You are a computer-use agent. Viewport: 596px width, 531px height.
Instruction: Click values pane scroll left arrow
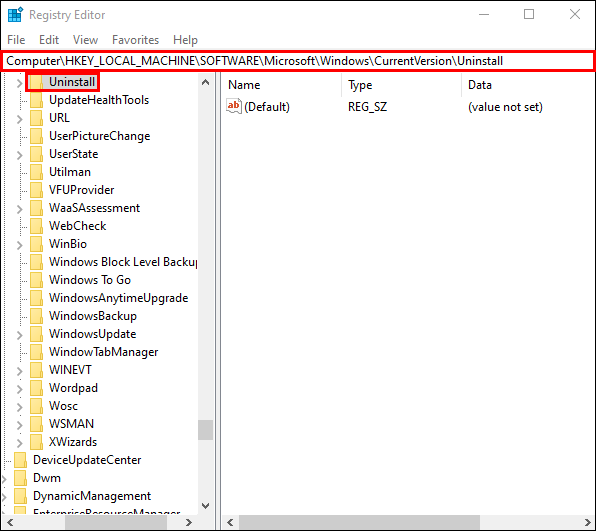(x=230, y=522)
